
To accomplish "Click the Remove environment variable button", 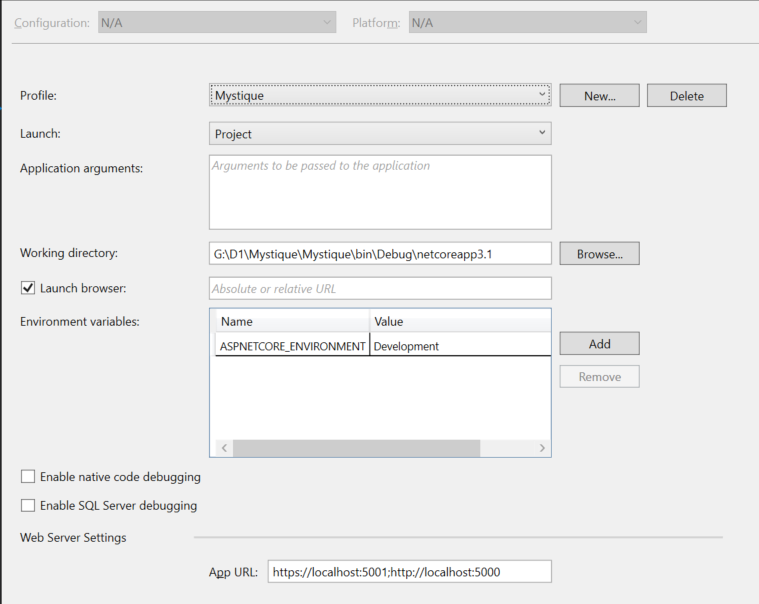I will [x=599, y=377].
